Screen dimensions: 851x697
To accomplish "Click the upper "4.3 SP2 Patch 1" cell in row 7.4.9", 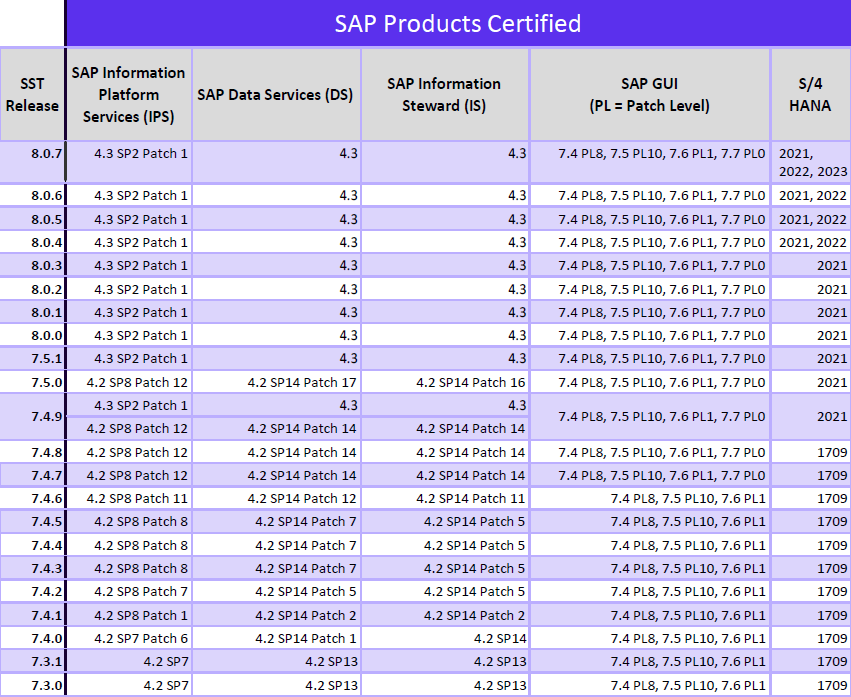I will click(x=129, y=405).
